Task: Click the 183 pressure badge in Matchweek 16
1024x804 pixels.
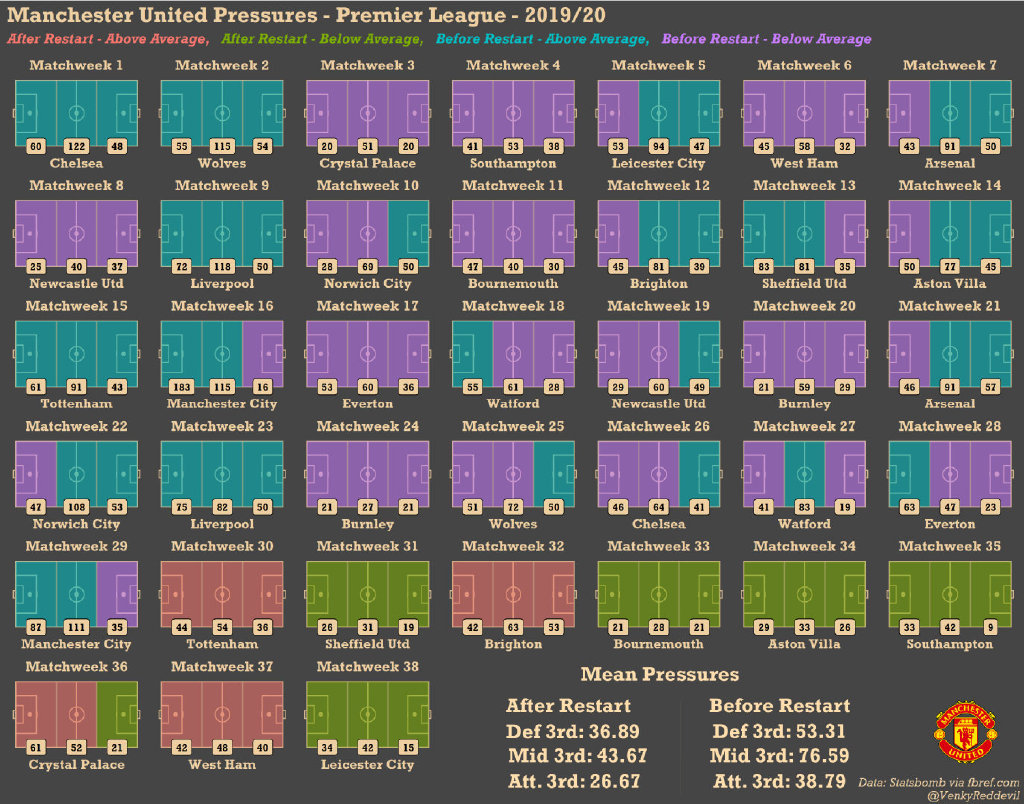Action: [182, 387]
